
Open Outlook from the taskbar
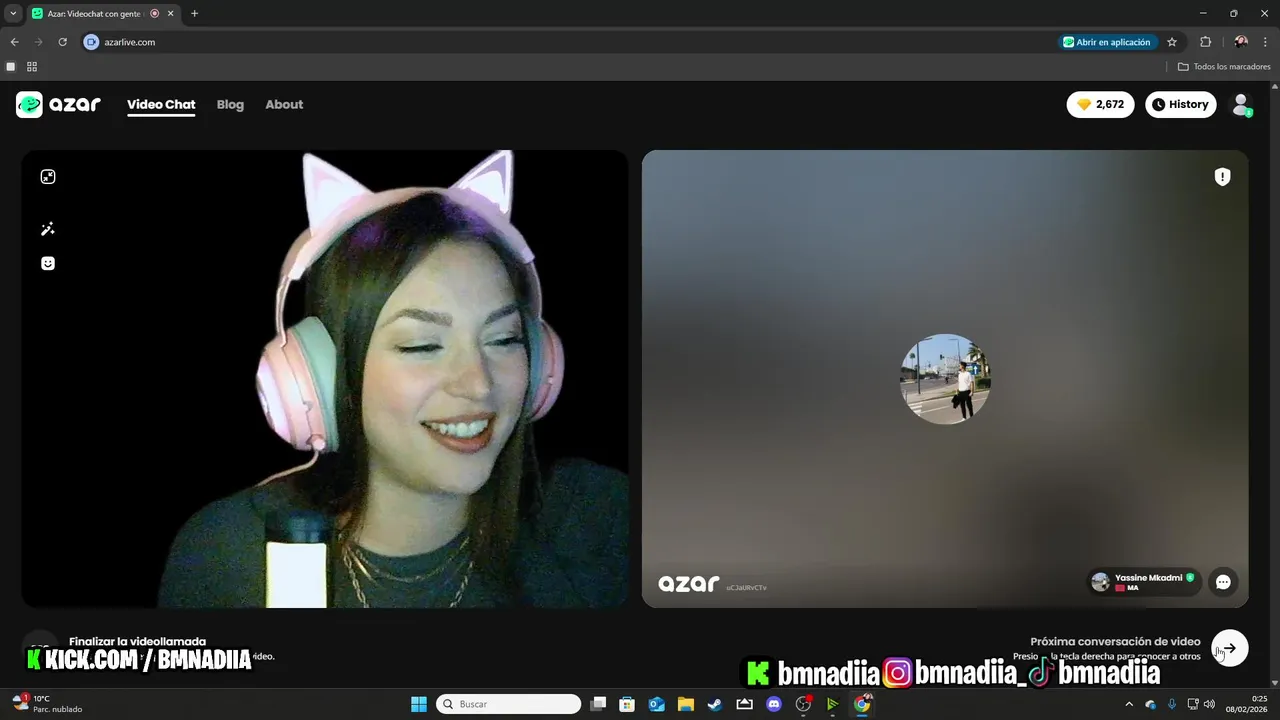click(x=656, y=704)
